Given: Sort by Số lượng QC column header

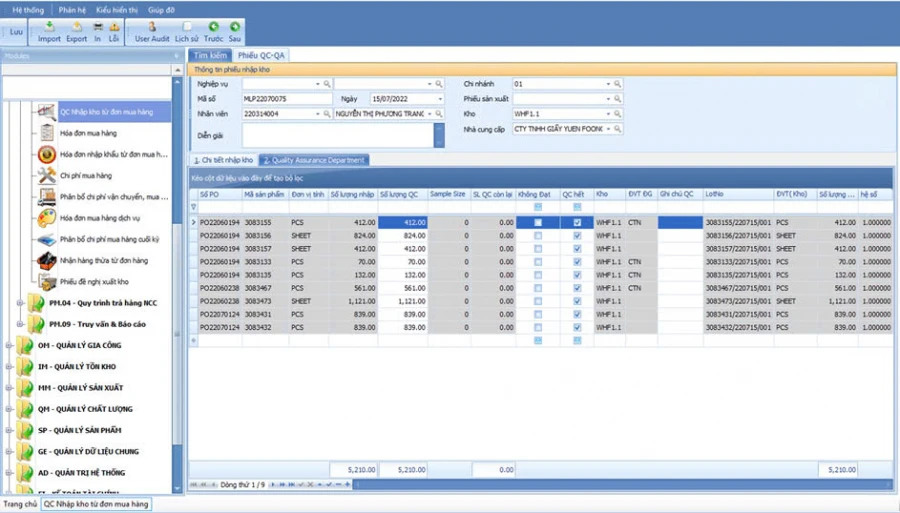Looking at the screenshot, I should (403, 195).
